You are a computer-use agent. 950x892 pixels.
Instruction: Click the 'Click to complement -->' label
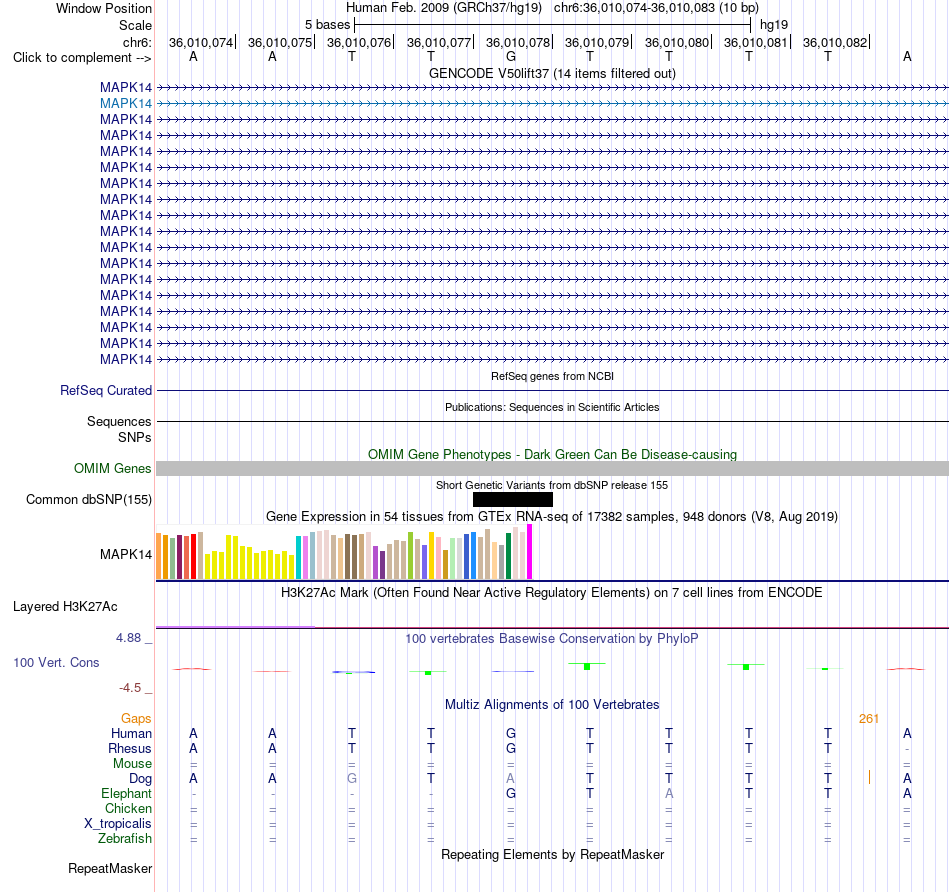(82, 58)
